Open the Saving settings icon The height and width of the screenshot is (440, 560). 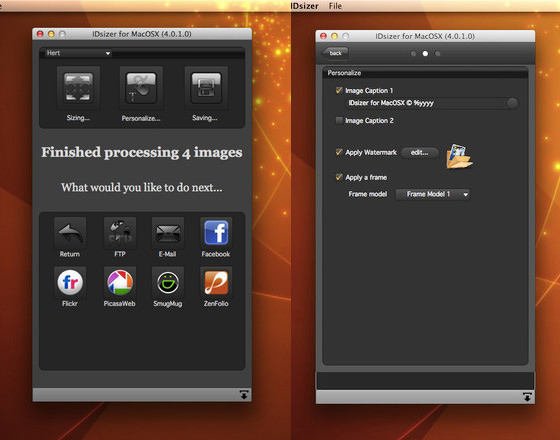[x=206, y=88]
